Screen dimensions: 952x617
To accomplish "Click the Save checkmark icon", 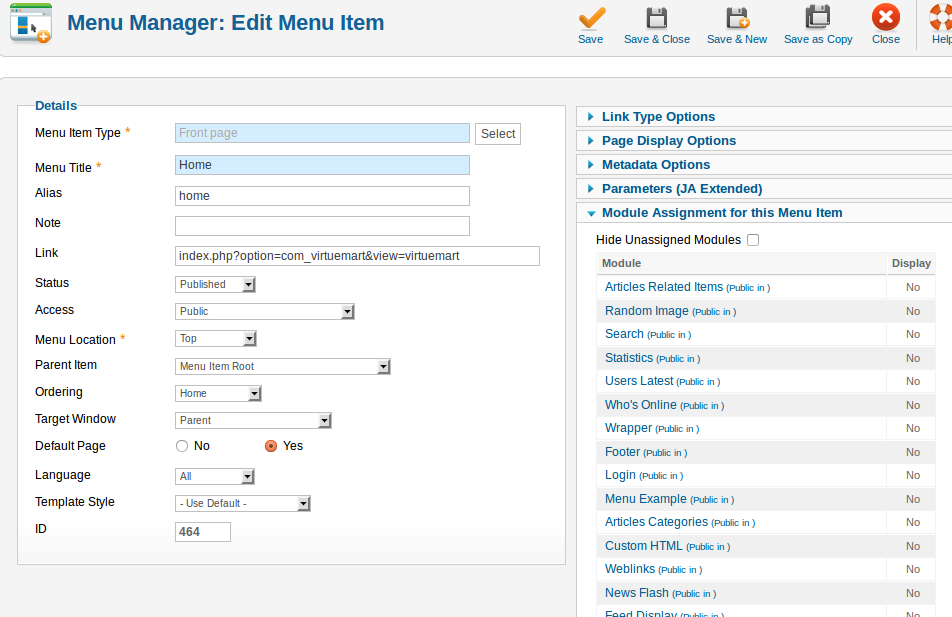I will (x=591, y=18).
